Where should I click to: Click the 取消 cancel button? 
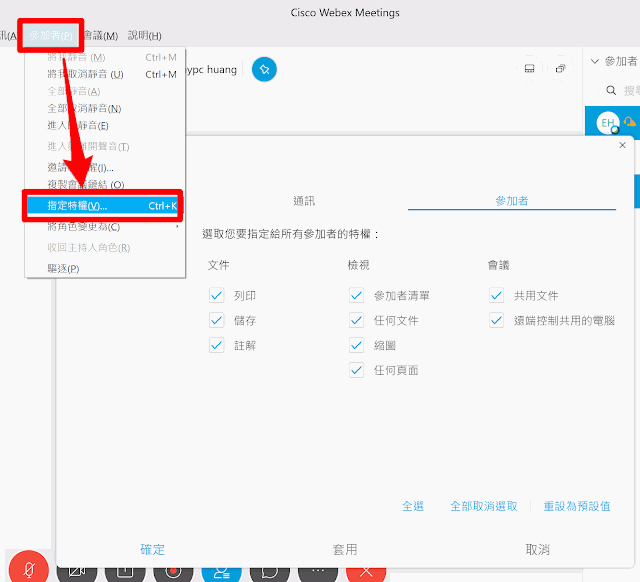538,549
